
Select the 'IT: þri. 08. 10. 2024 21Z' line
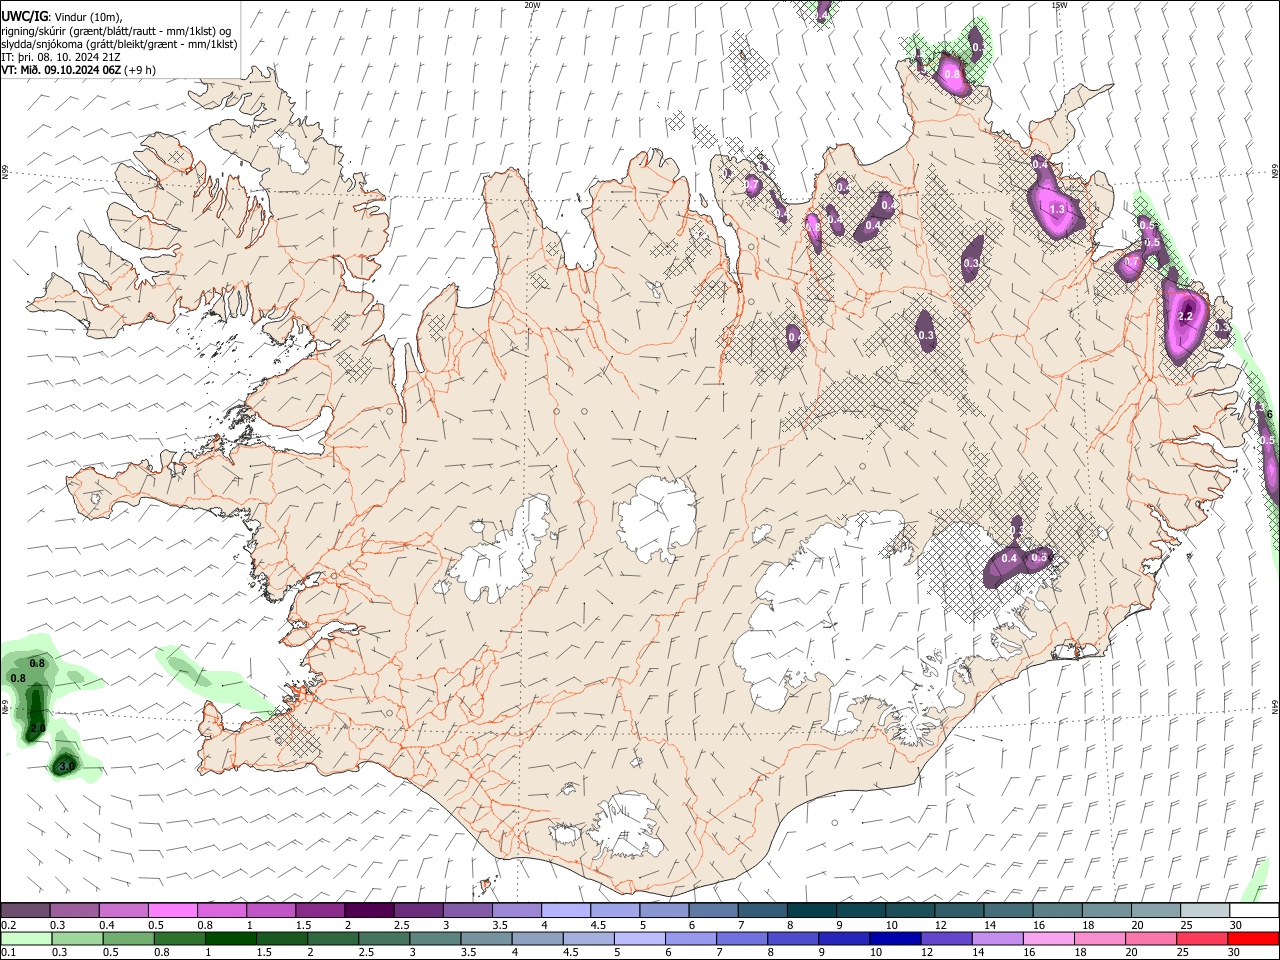pyautogui.click(x=62, y=57)
